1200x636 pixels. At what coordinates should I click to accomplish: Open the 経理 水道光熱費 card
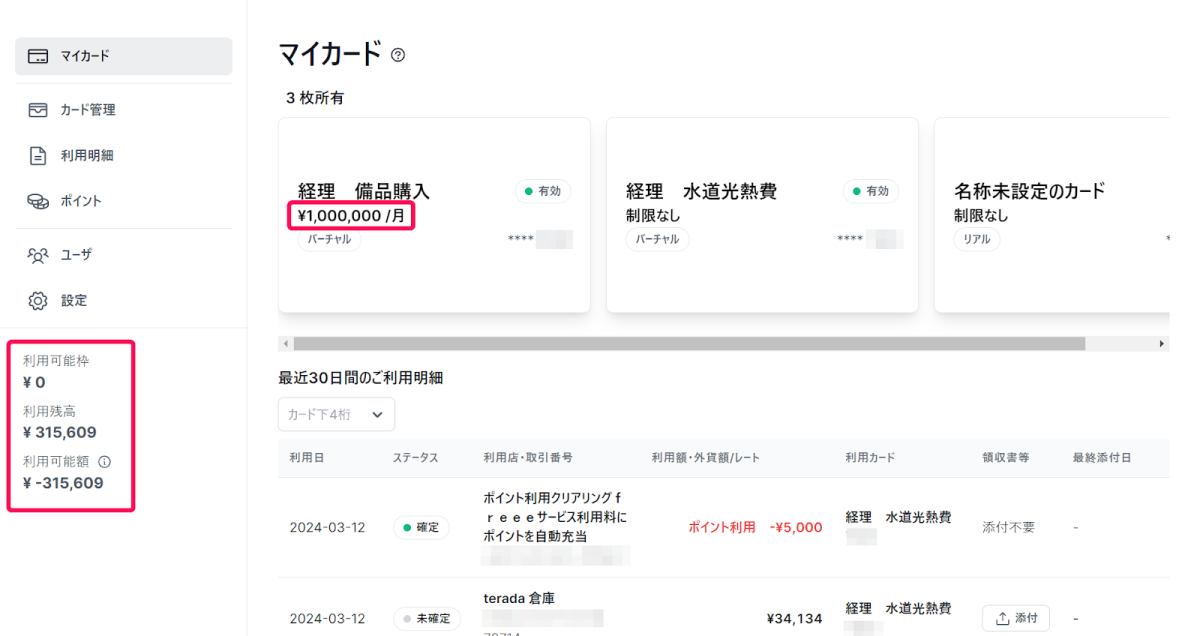click(x=762, y=215)
